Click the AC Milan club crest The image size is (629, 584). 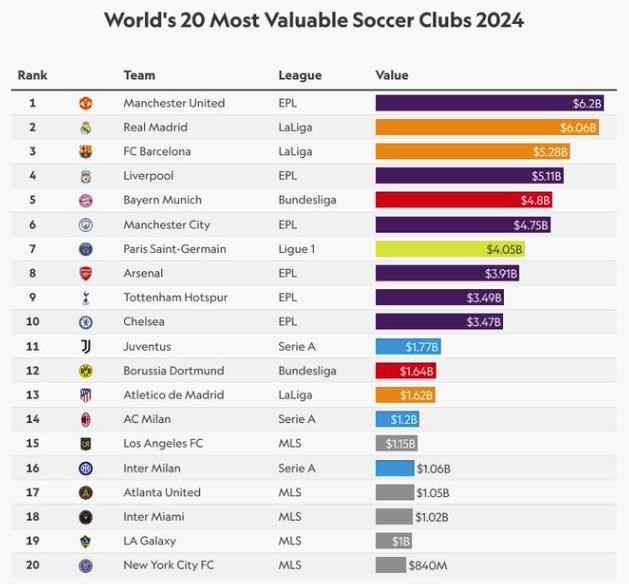tap(86, 419)
